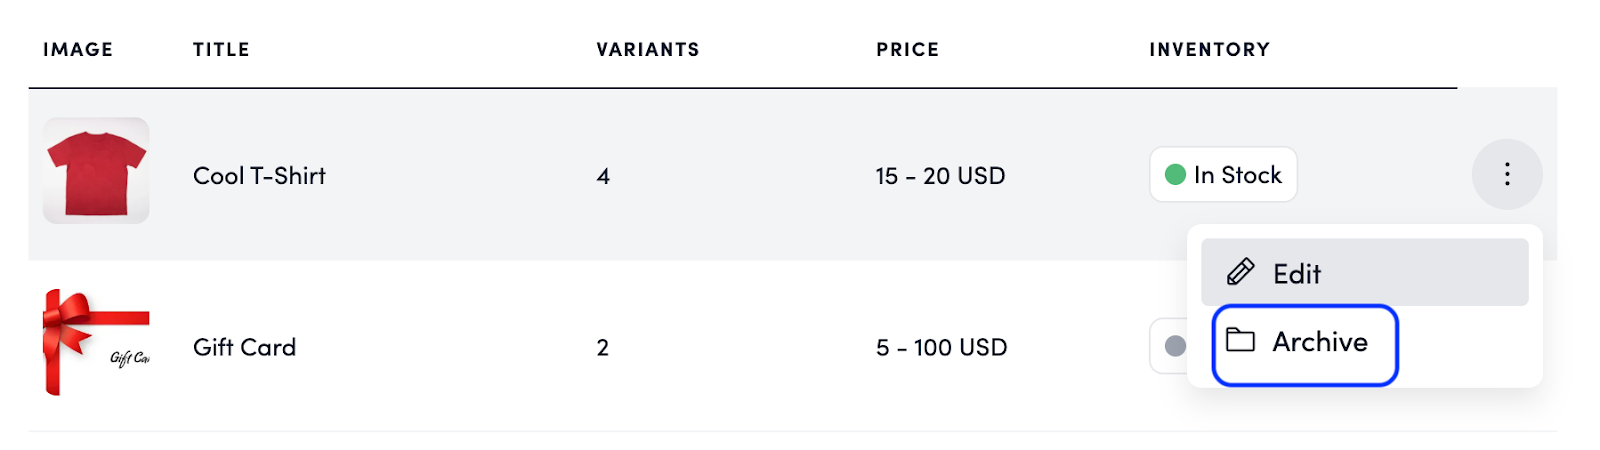
Task: Sort by the INVENTORY column header
Action: pyautogui.click(x=1209, y=50)
